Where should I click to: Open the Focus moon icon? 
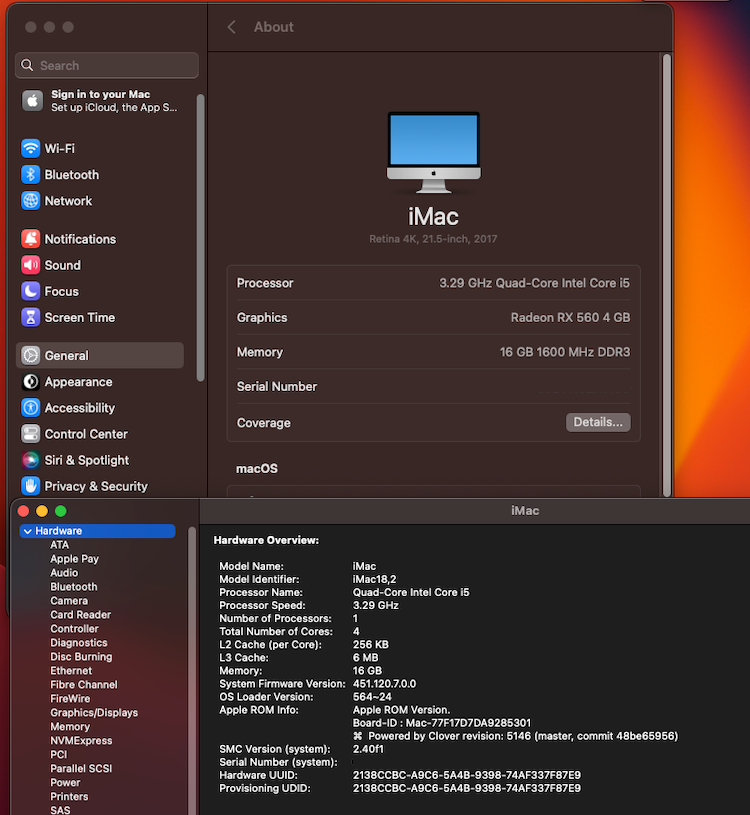point(31,291)
